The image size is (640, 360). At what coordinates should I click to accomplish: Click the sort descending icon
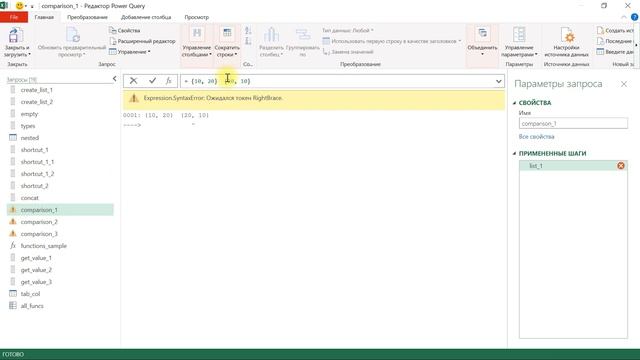248,41
